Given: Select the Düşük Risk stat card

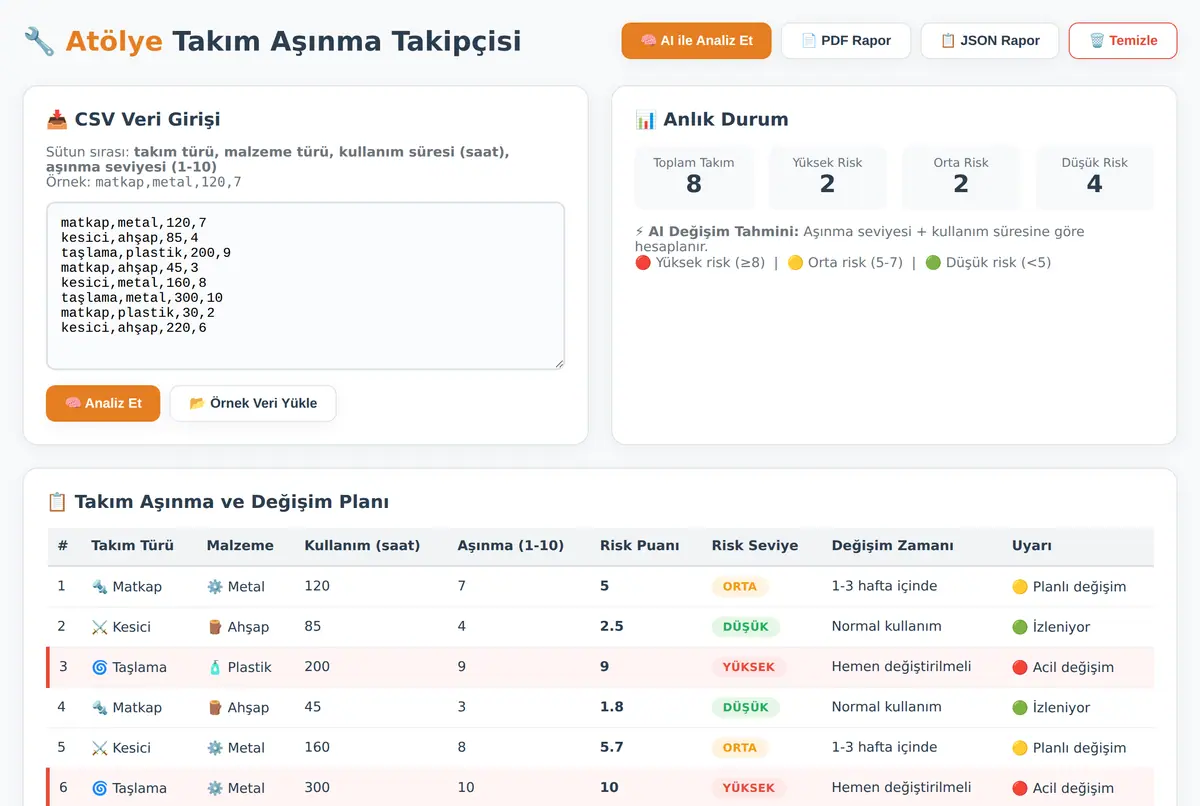Looking at the screenshot, I should [x=1094, y=177].
